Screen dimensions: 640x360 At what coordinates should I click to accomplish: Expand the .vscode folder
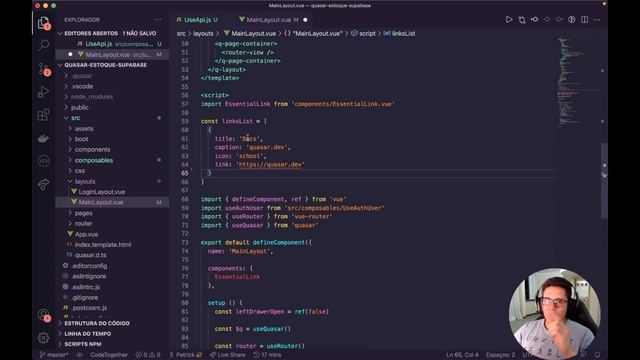click(x=112, y=86)
